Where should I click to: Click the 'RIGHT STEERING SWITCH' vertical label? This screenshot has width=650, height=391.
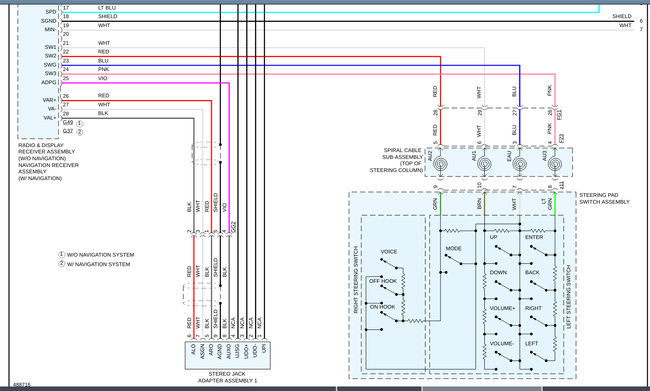tap(356, 280)
